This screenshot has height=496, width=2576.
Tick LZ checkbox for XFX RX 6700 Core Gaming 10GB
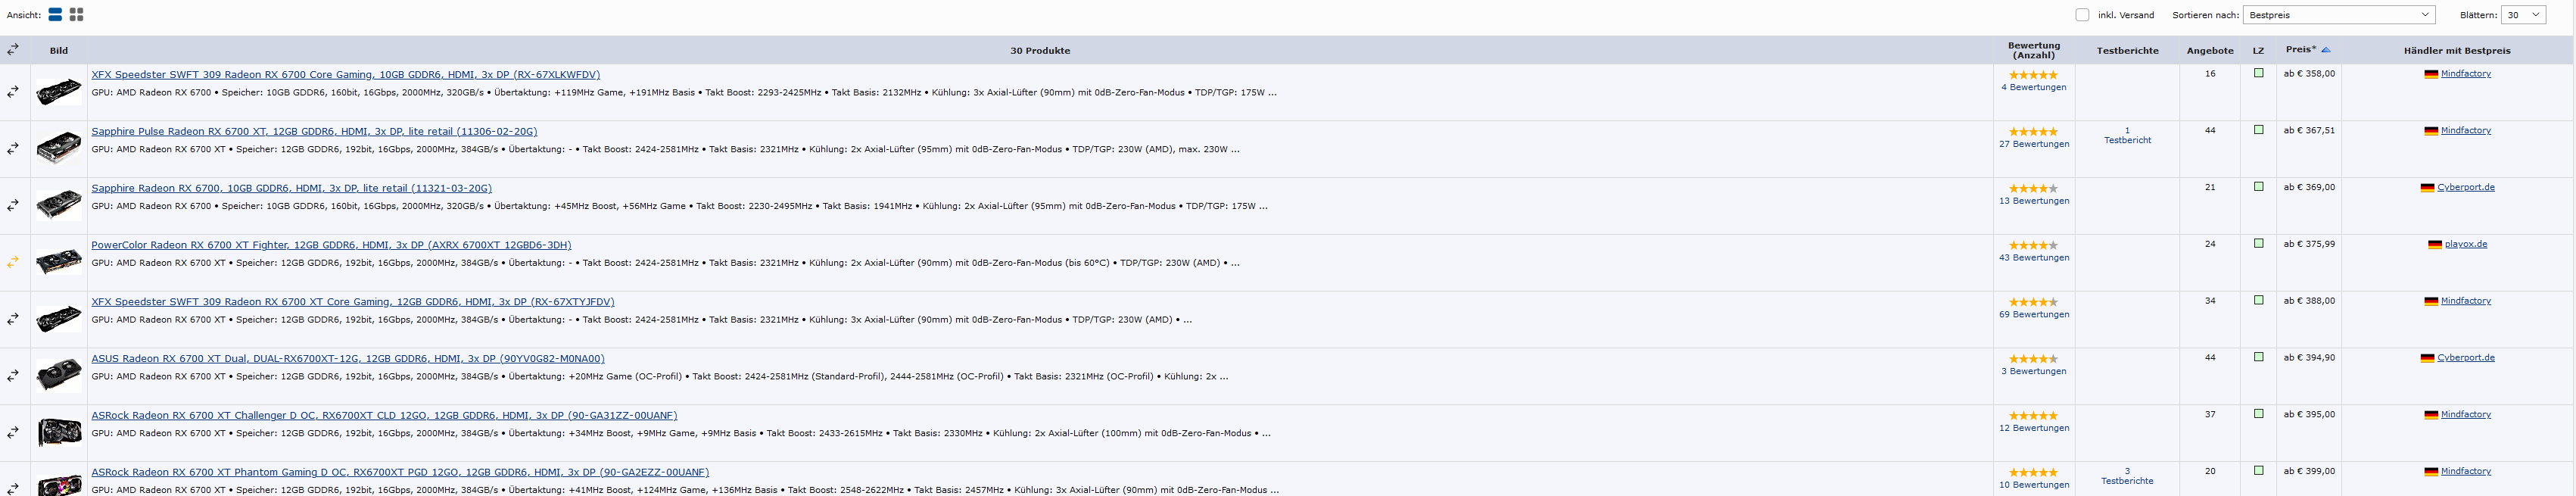[x=2258, y=73]
